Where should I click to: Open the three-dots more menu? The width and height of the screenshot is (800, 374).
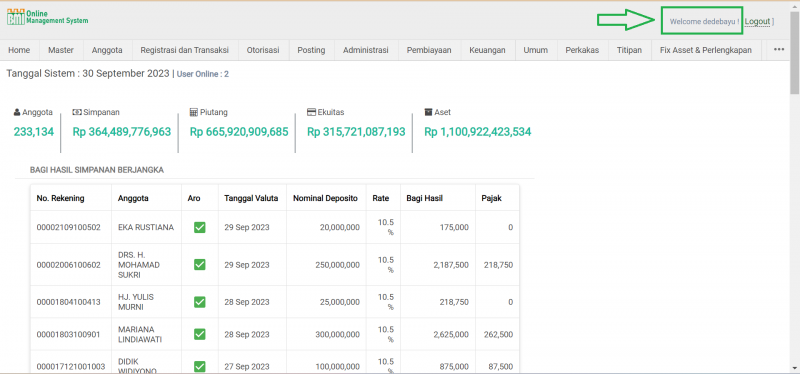[779, 50]
